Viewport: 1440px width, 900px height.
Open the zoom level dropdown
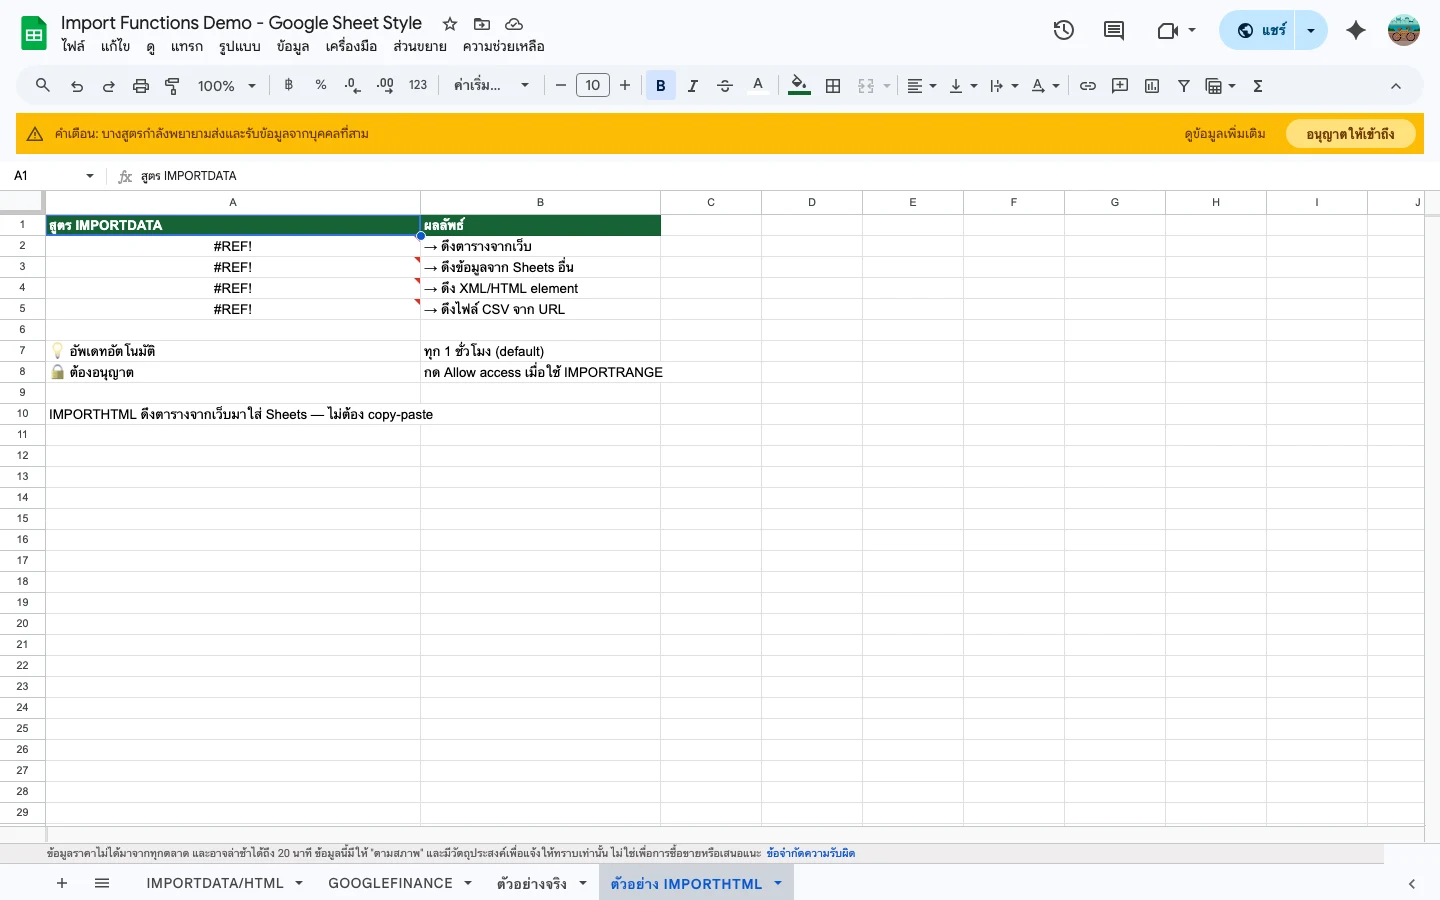click(x=225, y=86)
